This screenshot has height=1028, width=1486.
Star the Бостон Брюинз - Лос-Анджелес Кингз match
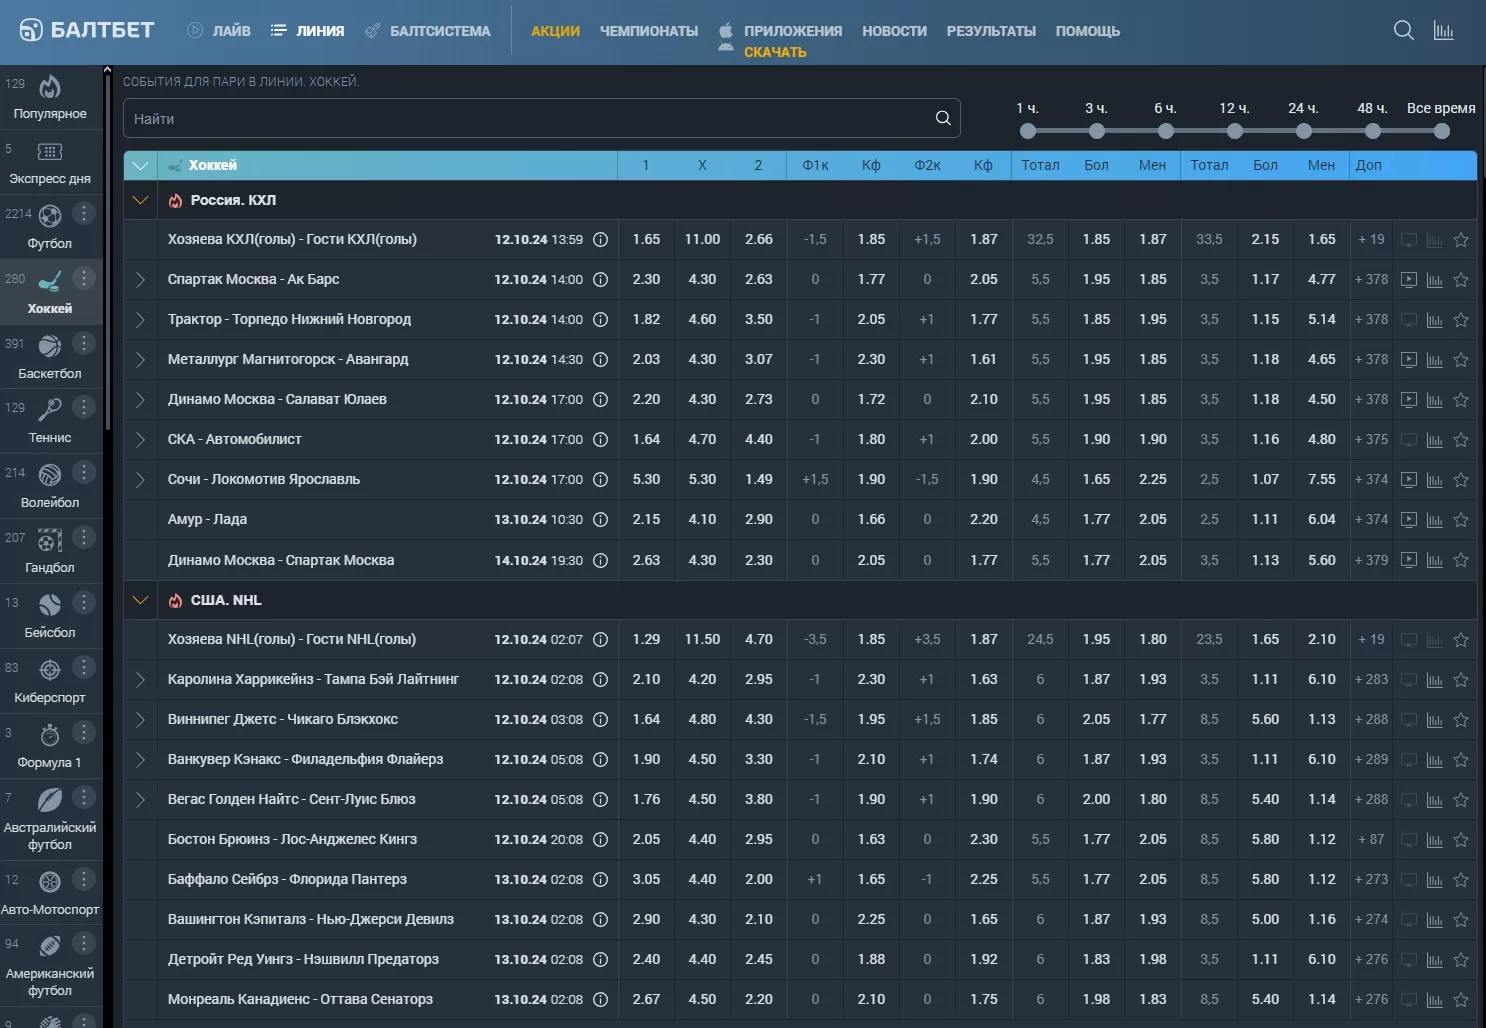(x=1461, y=840)
